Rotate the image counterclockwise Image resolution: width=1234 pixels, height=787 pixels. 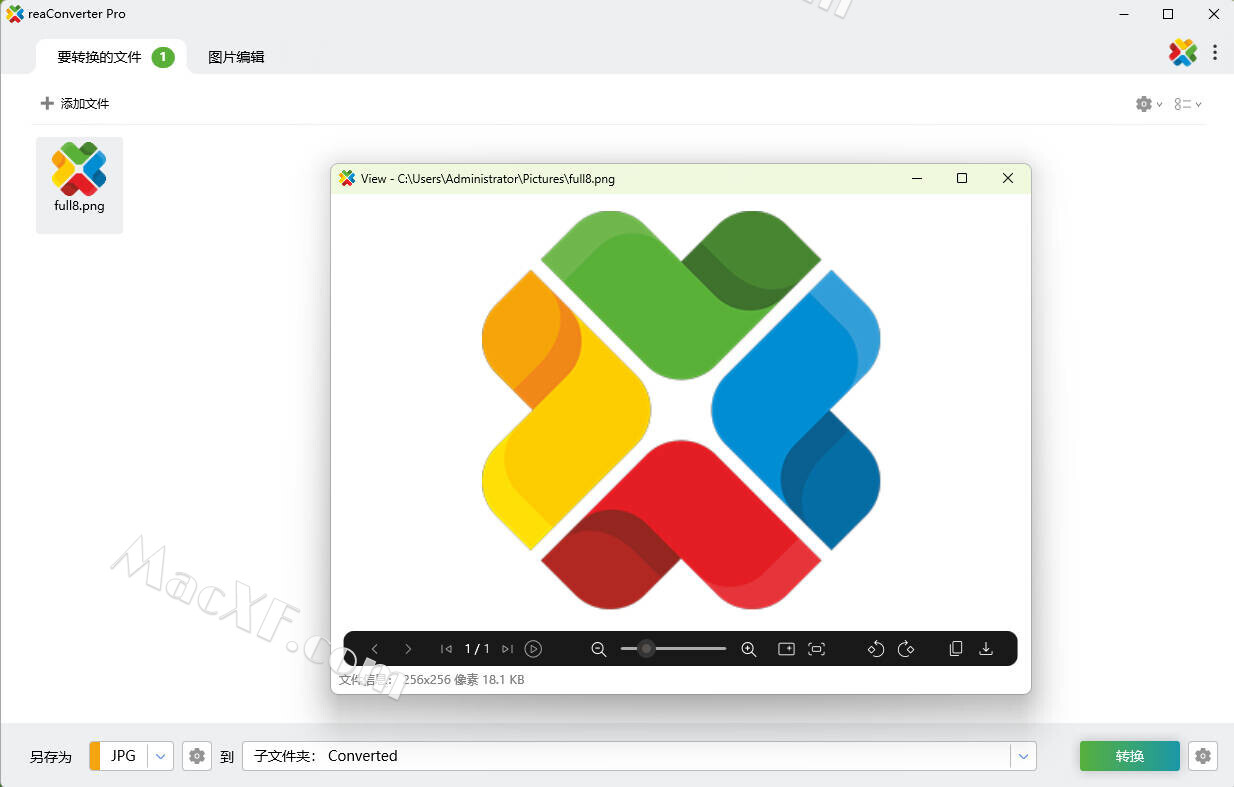tap(876, 649)
